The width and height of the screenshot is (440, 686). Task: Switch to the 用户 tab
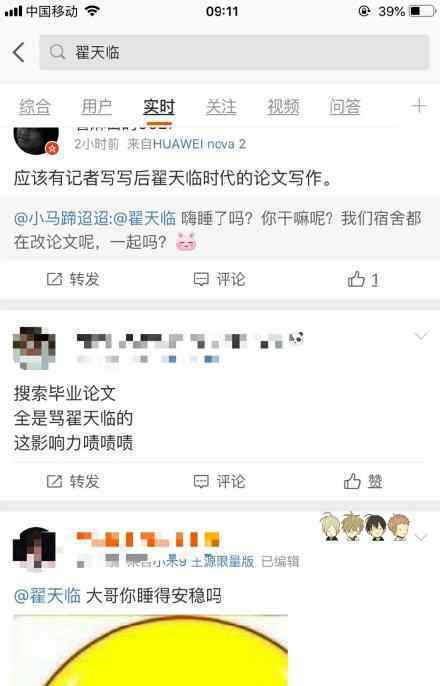pos(97,106)
